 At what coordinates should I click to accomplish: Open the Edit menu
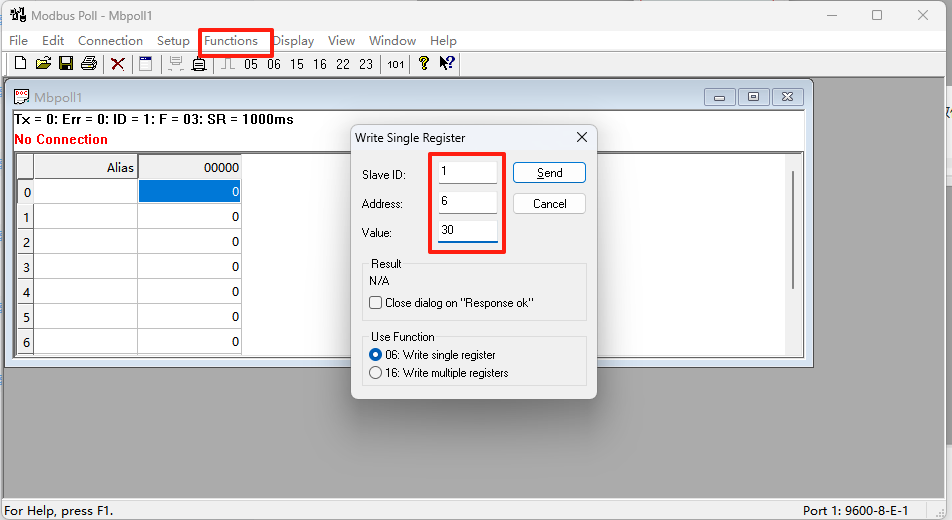(53, 41)
